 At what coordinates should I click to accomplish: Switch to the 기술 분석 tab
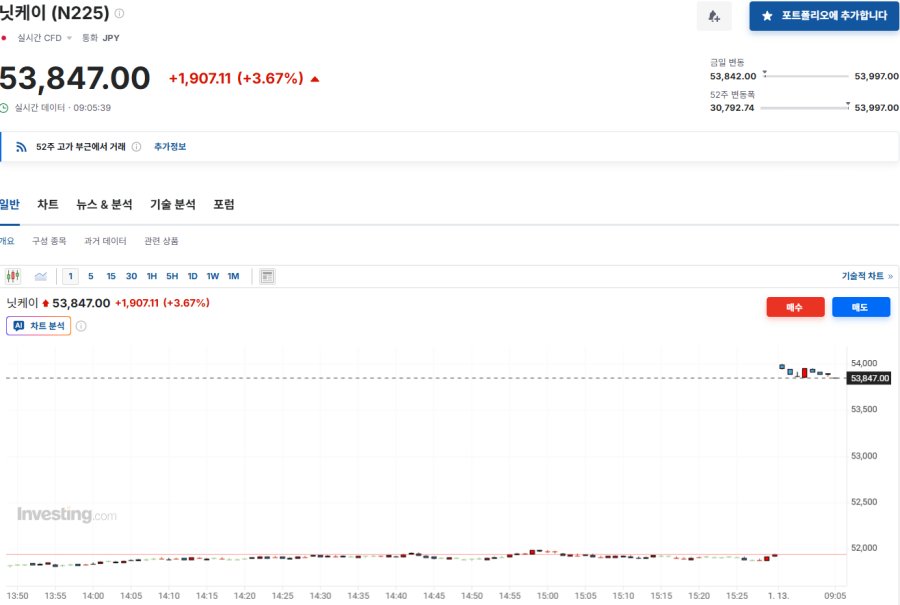[173, 204]
